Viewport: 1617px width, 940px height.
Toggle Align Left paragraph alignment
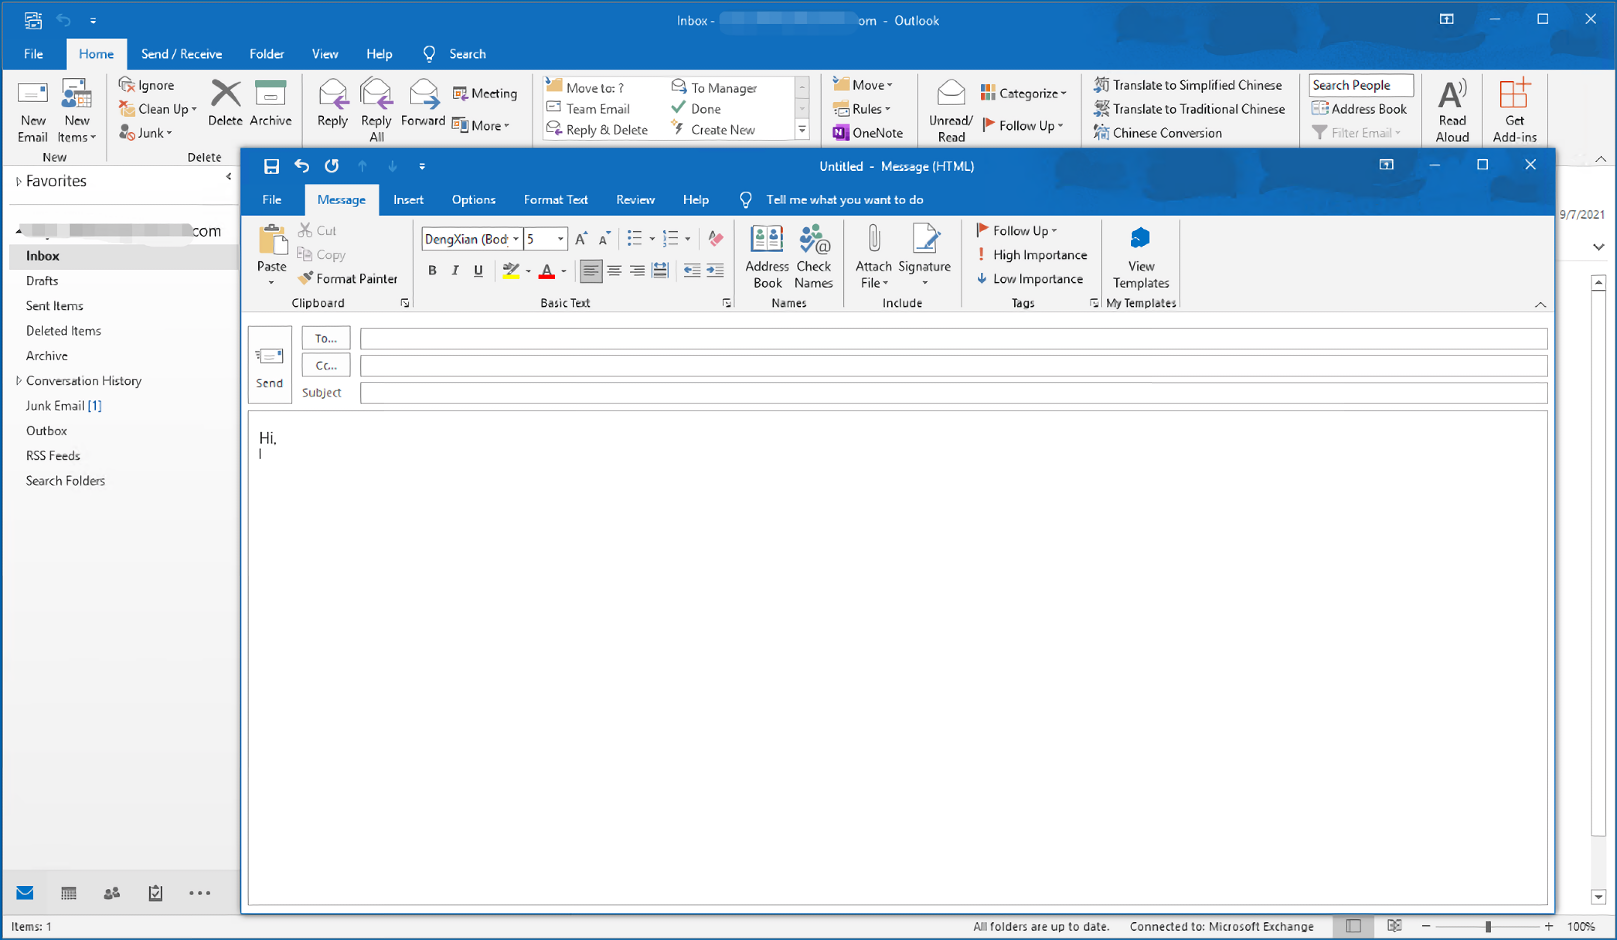point(590,271)
